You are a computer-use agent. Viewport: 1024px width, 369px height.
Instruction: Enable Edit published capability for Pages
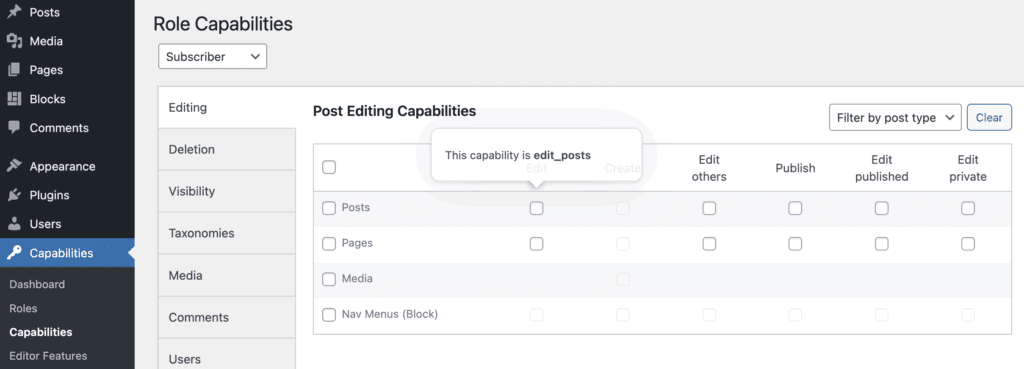[882, 244]
